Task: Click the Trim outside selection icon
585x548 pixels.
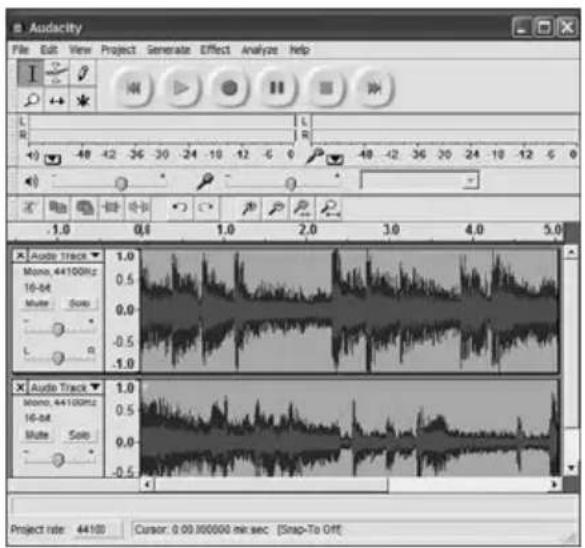Action: tap(111, 208)
